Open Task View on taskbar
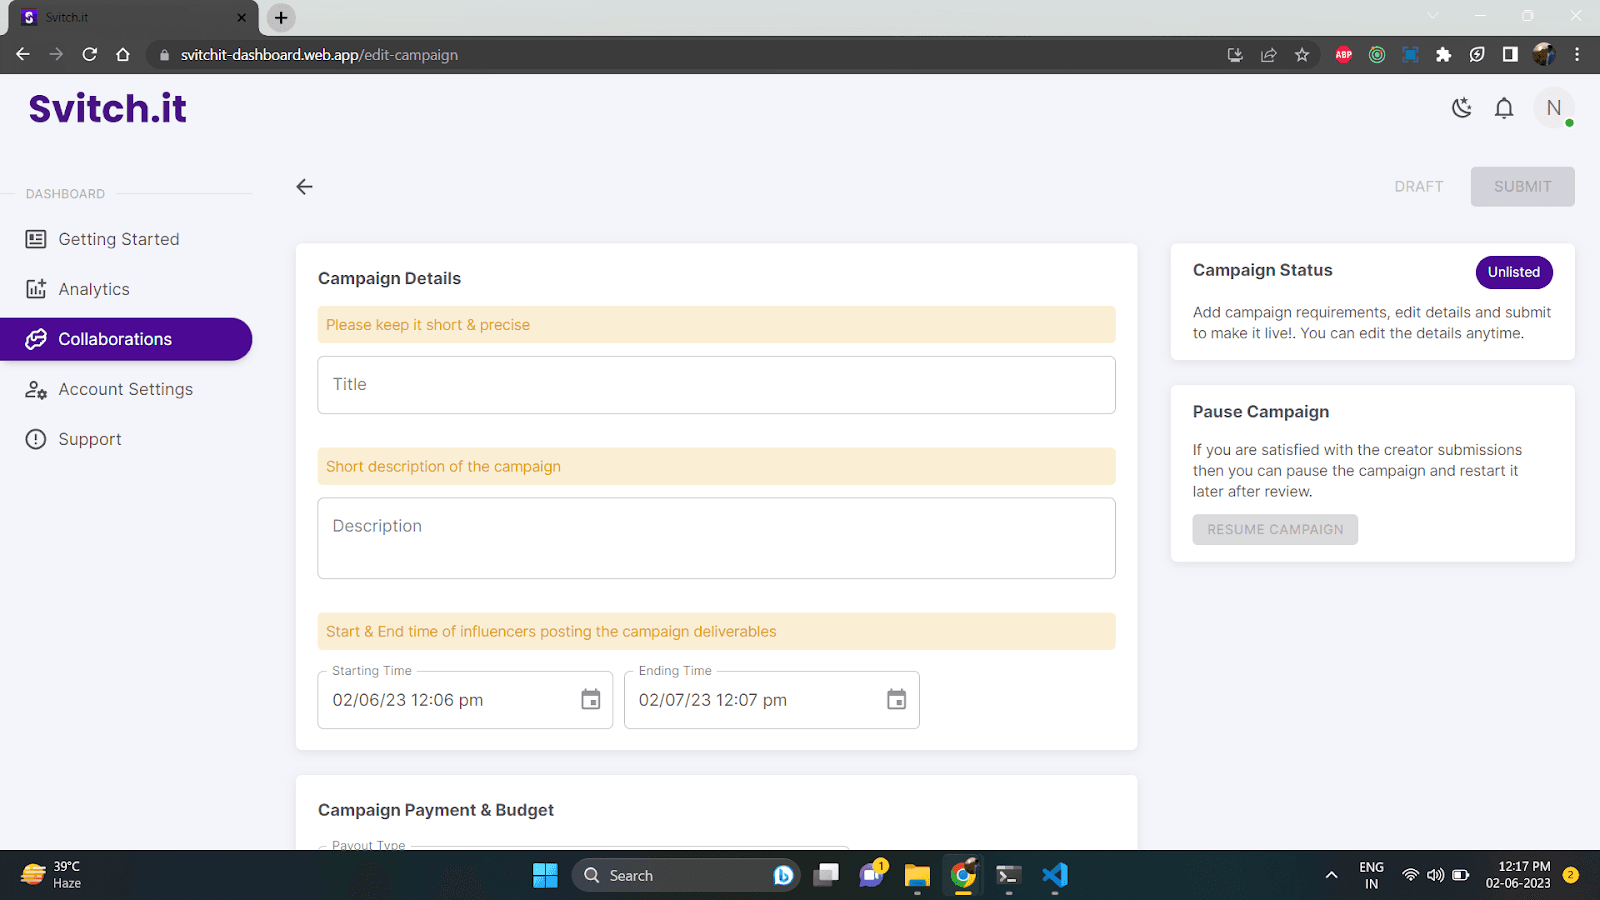This screenshot has width=1600, height=900. [826, 875]
